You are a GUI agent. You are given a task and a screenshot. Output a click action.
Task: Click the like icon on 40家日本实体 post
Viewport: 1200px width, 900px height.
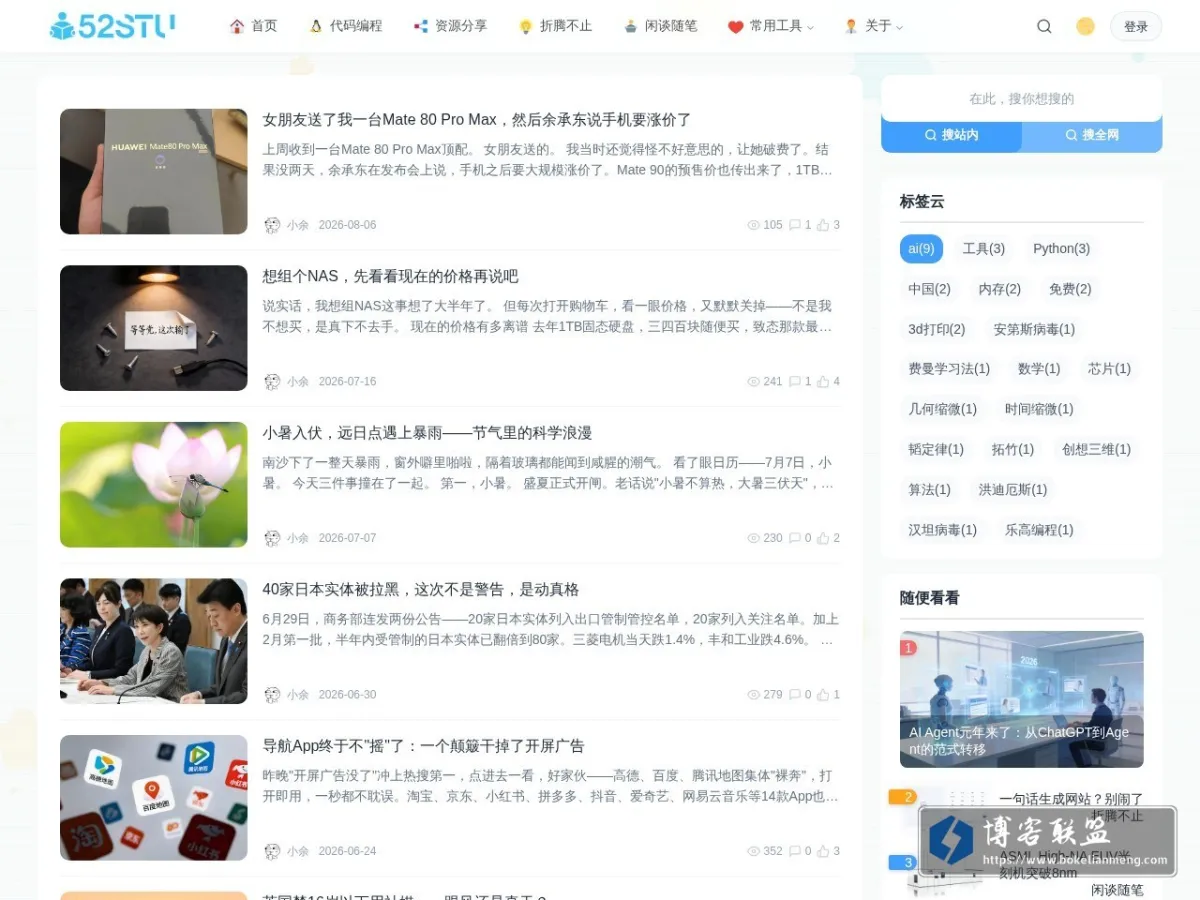823,694
